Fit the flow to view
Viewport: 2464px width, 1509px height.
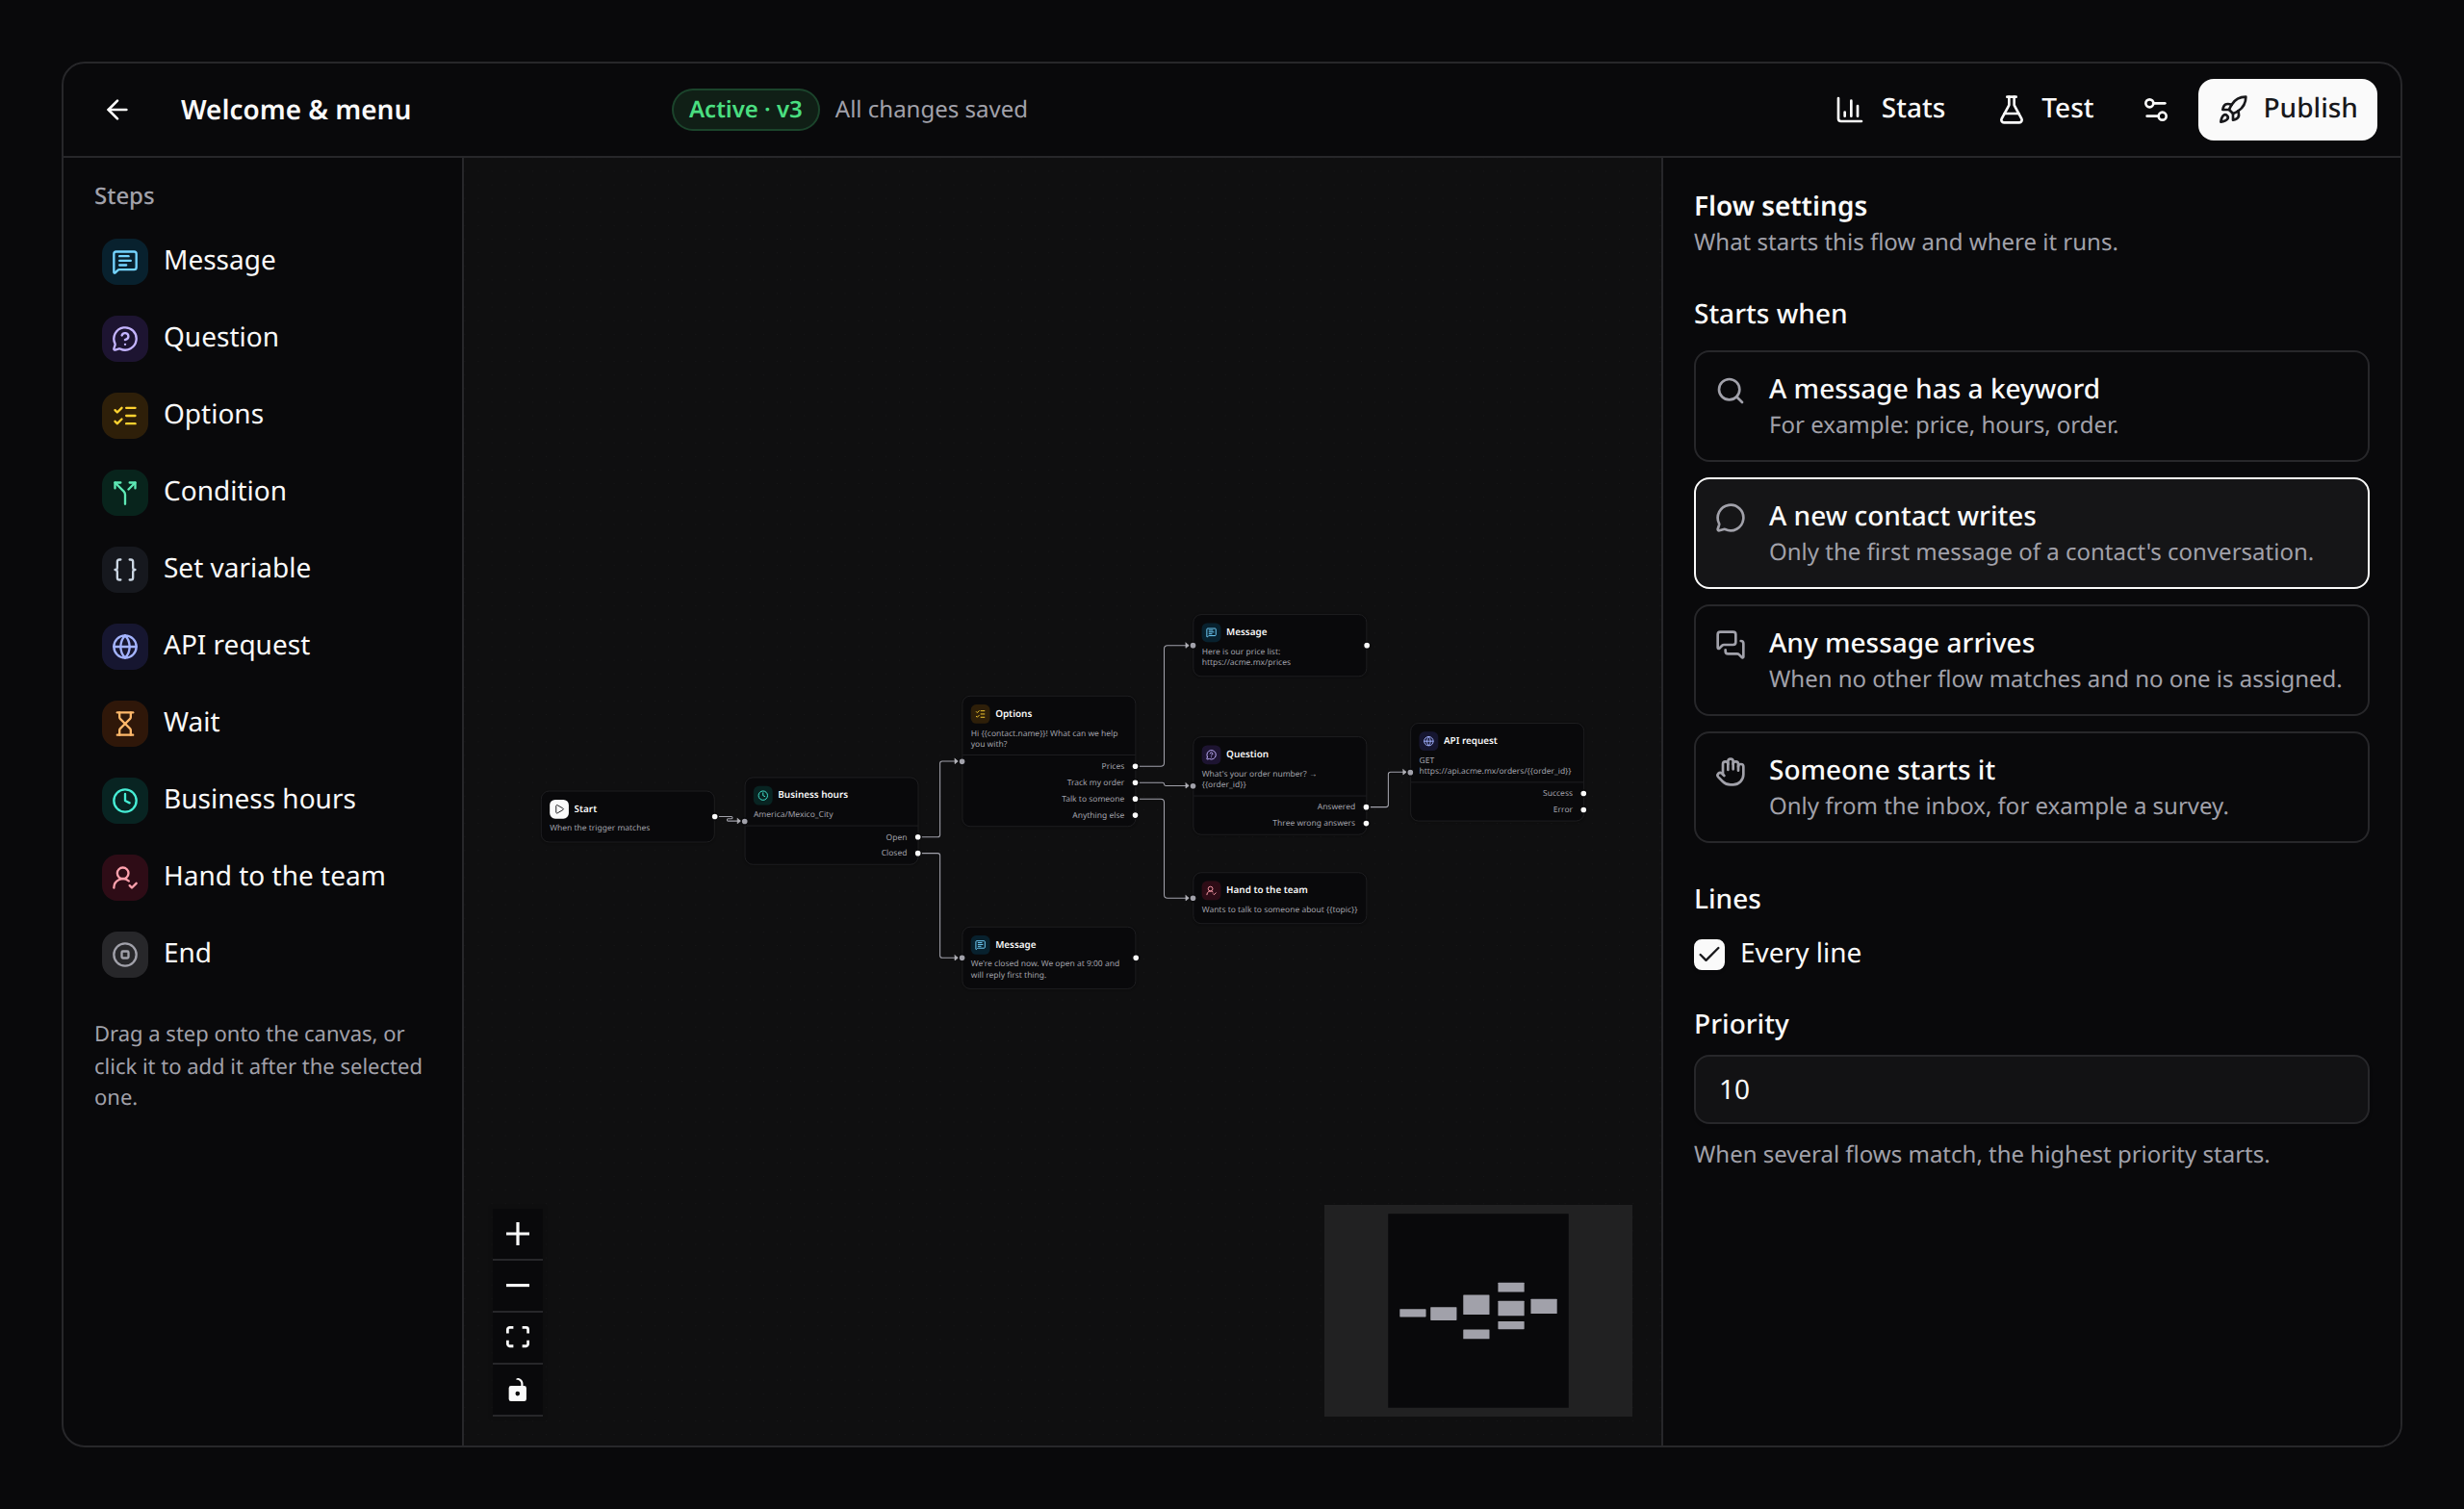point(517,1338)
